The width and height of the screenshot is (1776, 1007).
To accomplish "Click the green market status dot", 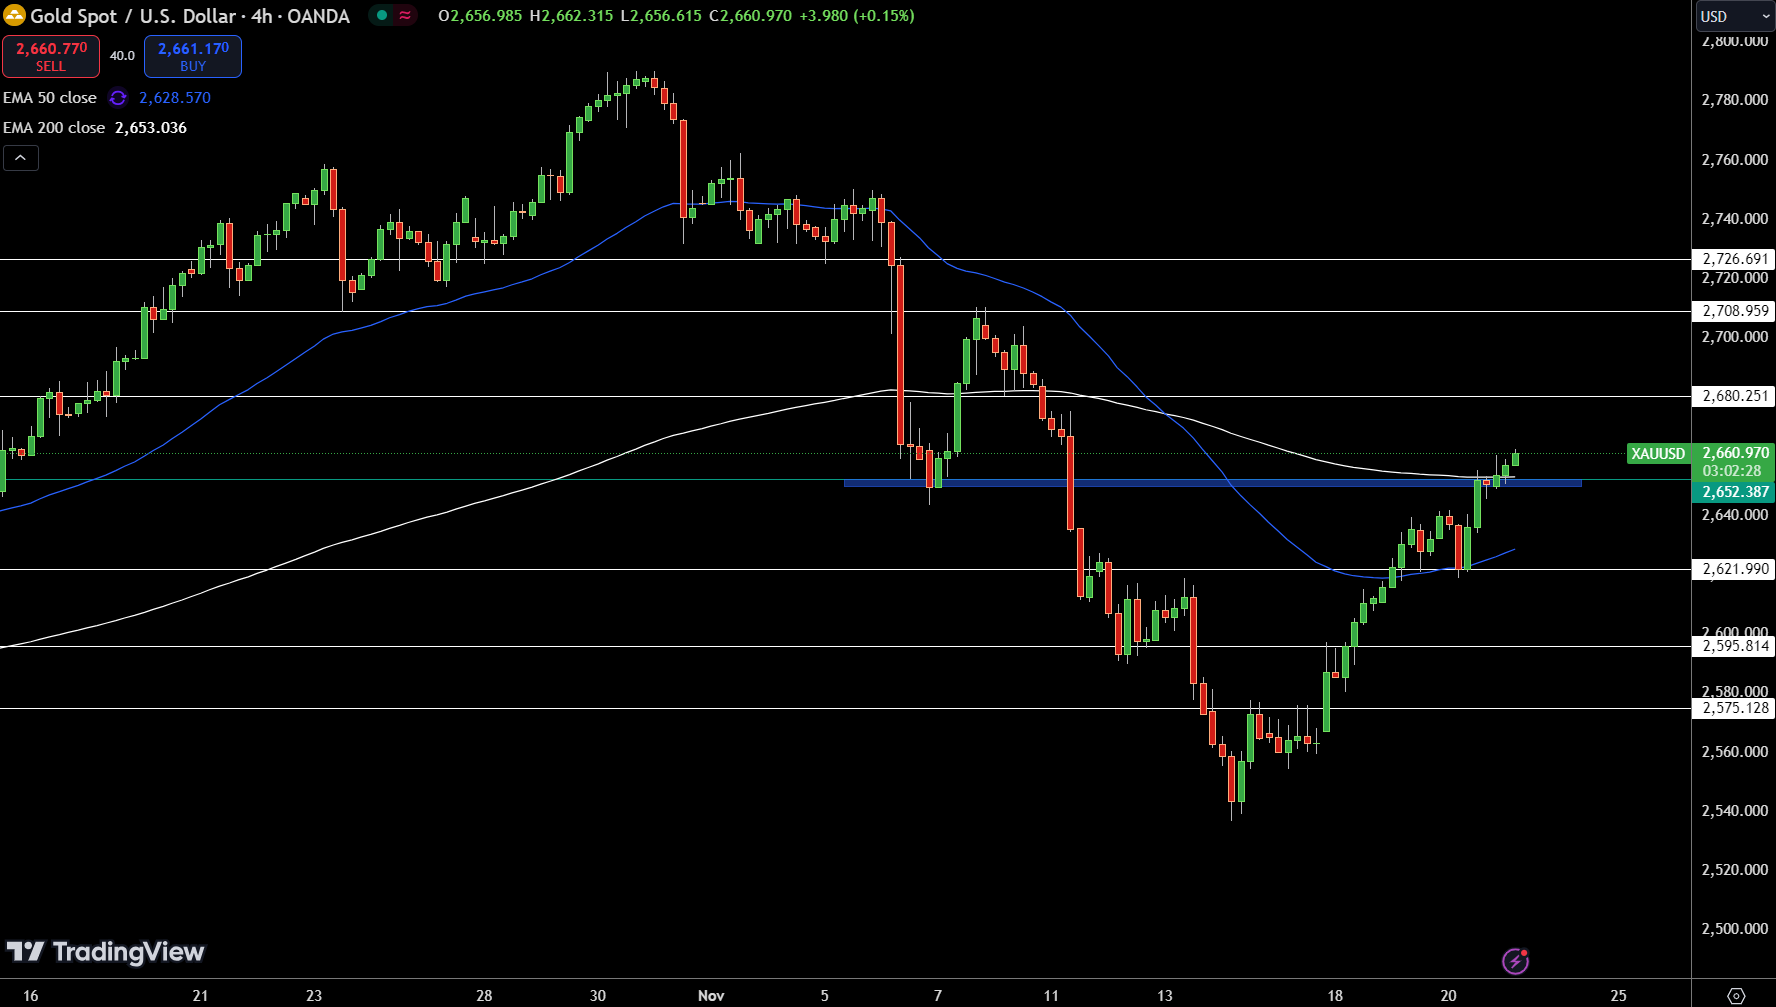I will tap(382, 16).
